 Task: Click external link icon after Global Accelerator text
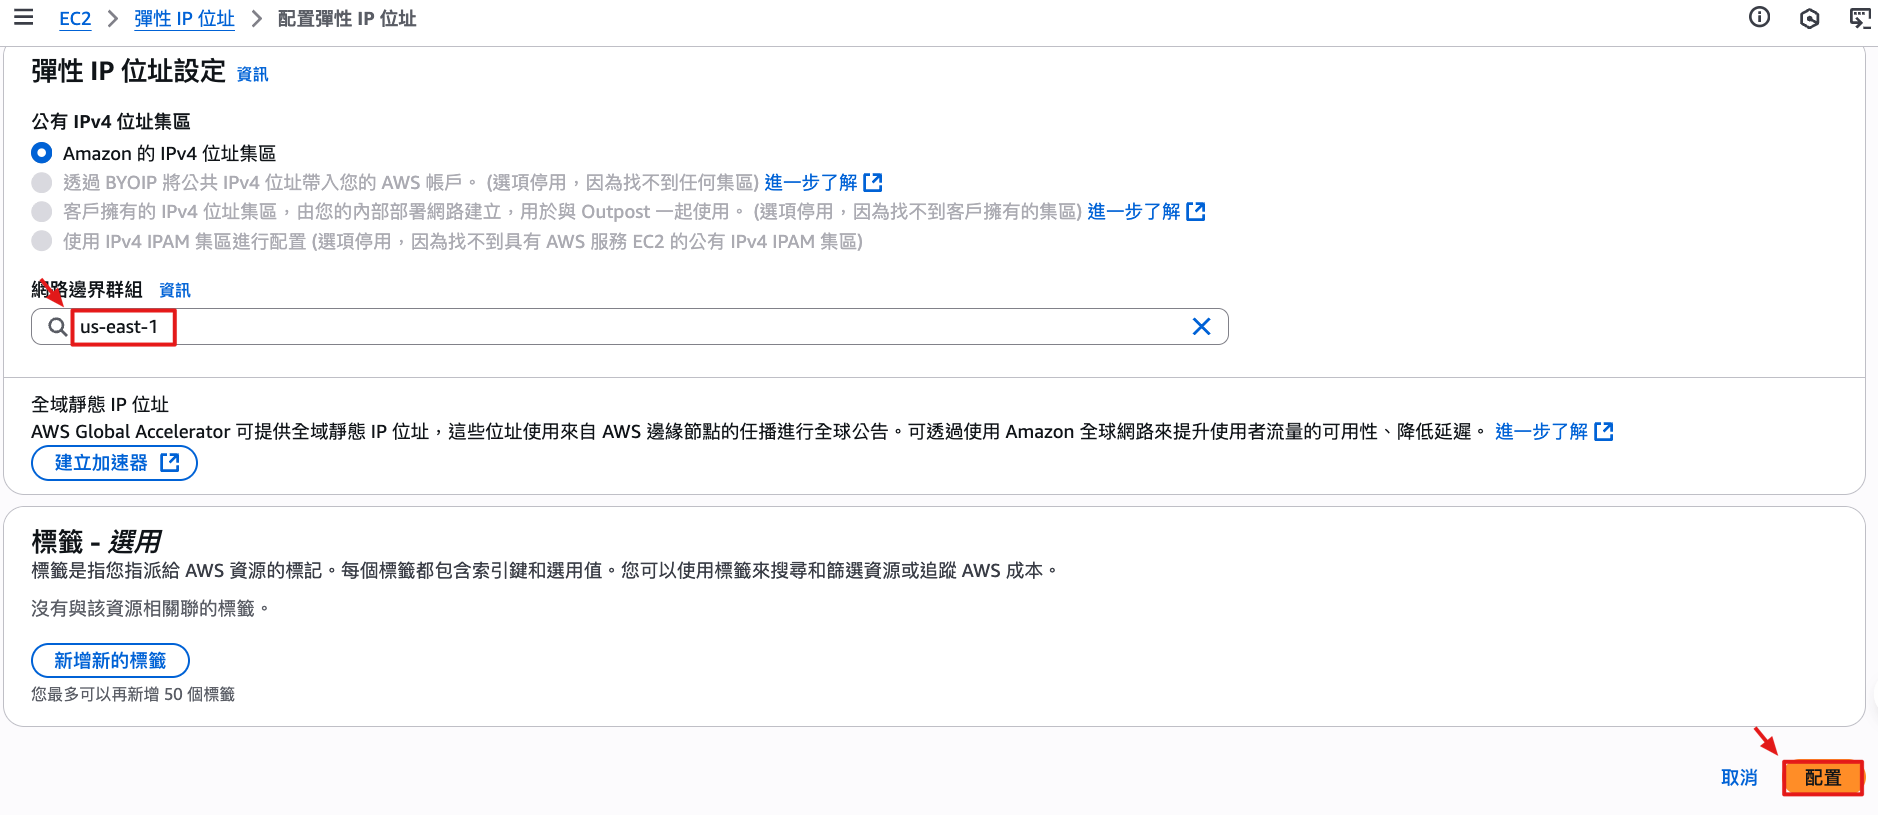(x=1604, y=431)
